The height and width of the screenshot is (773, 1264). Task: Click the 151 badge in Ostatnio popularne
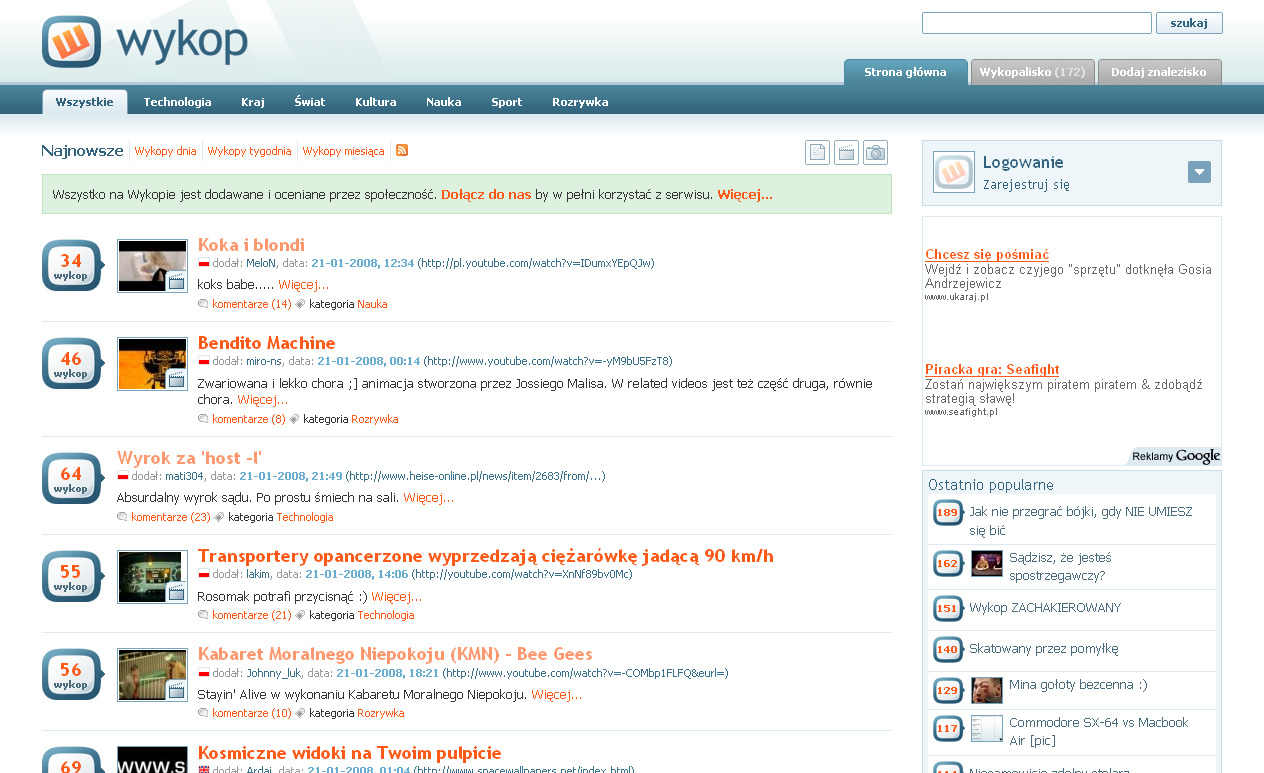tap(947, 608)
